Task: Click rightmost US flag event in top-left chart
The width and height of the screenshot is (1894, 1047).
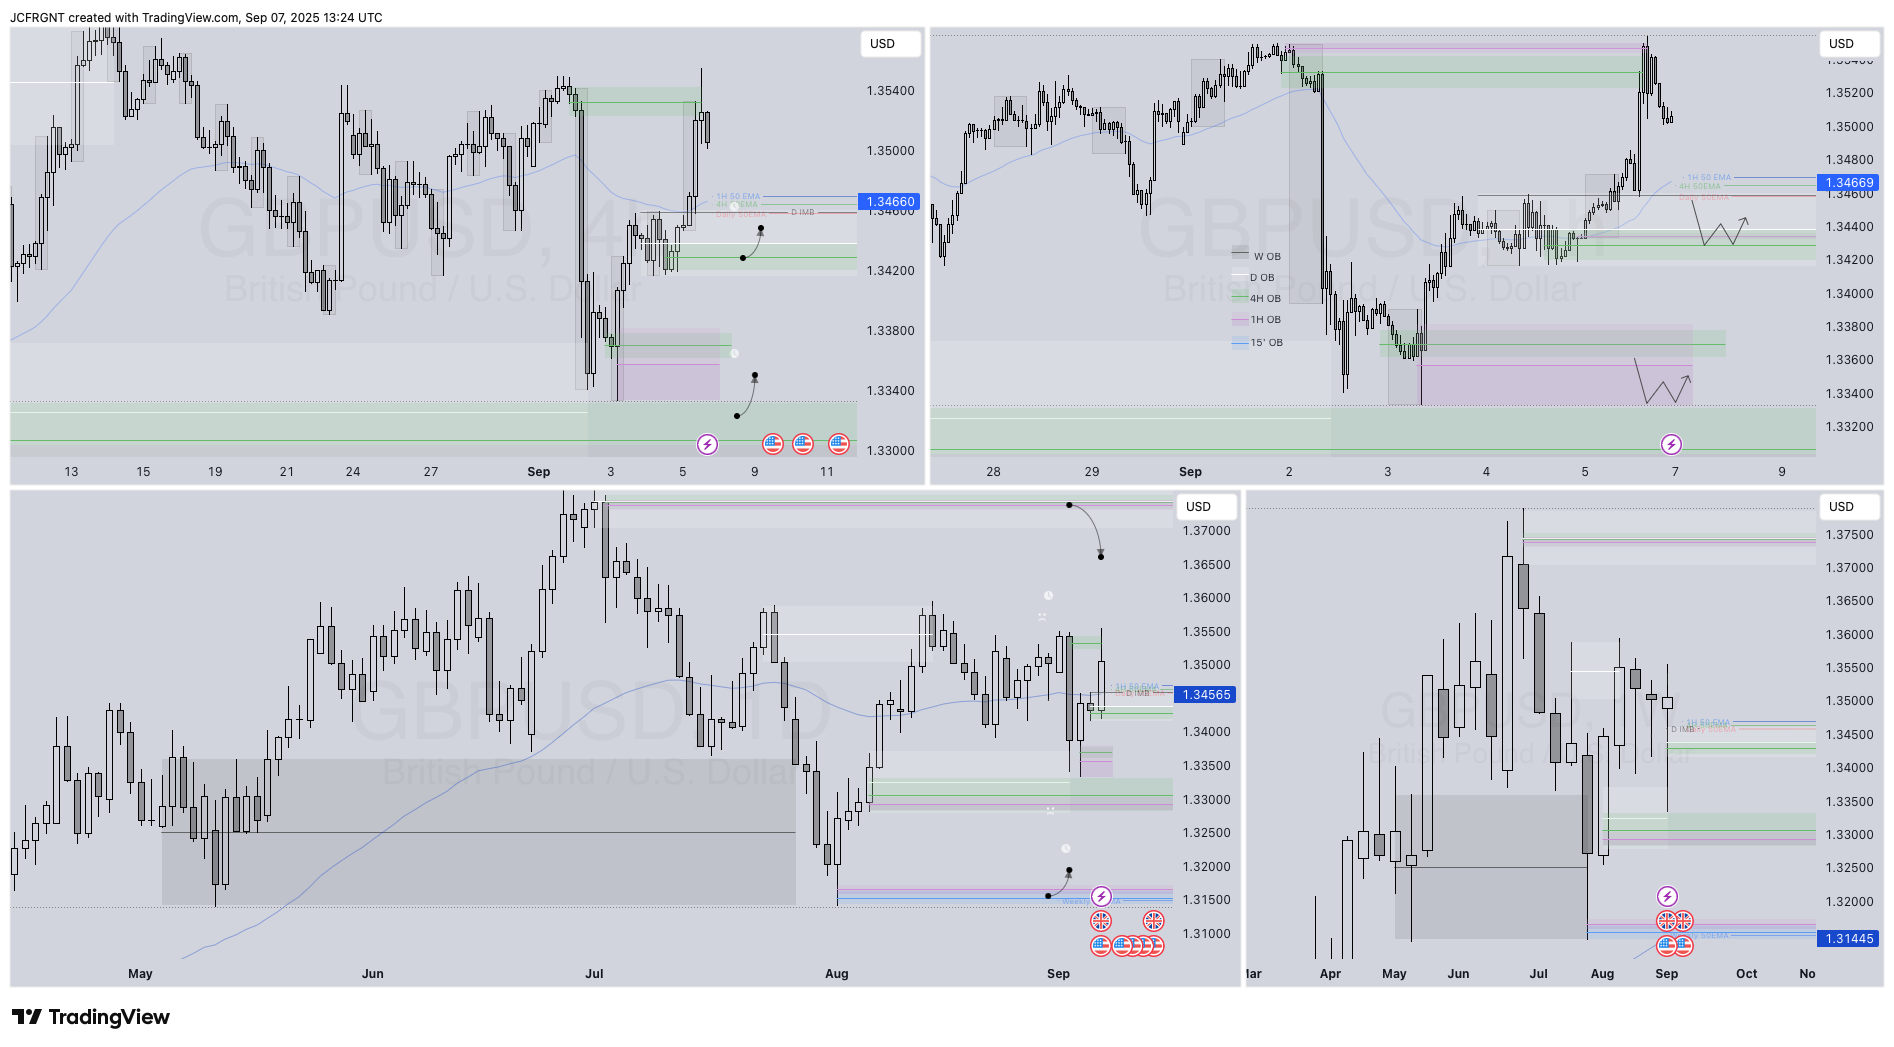Action: (x=839, y=444)
